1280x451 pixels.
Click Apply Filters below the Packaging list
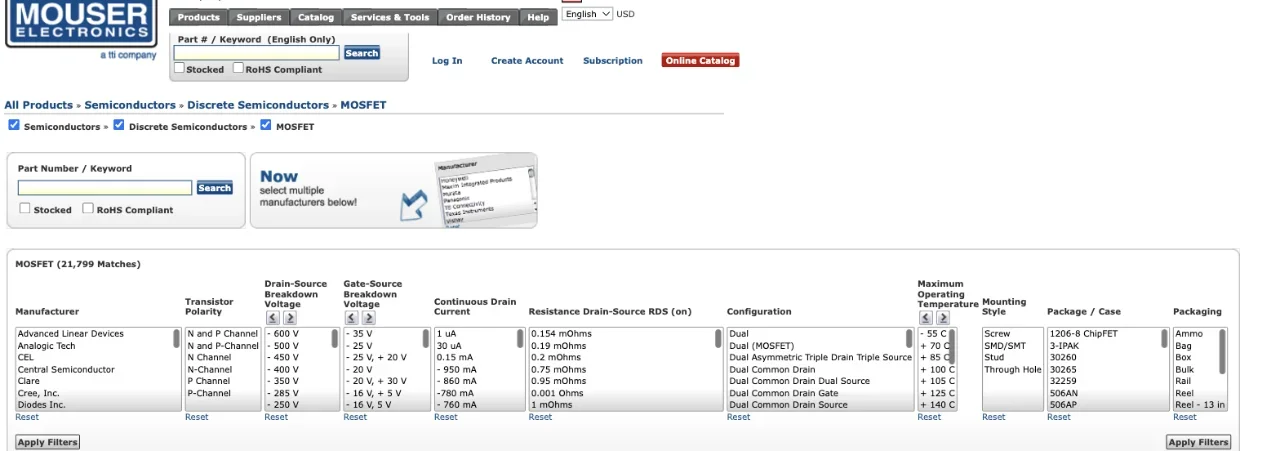click(1199, 442)
